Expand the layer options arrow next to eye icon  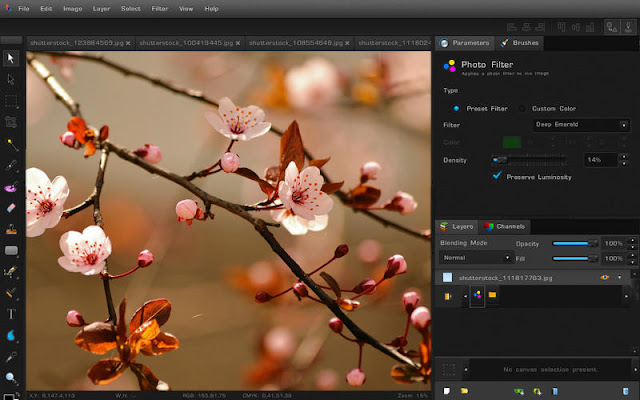point(620,278)
